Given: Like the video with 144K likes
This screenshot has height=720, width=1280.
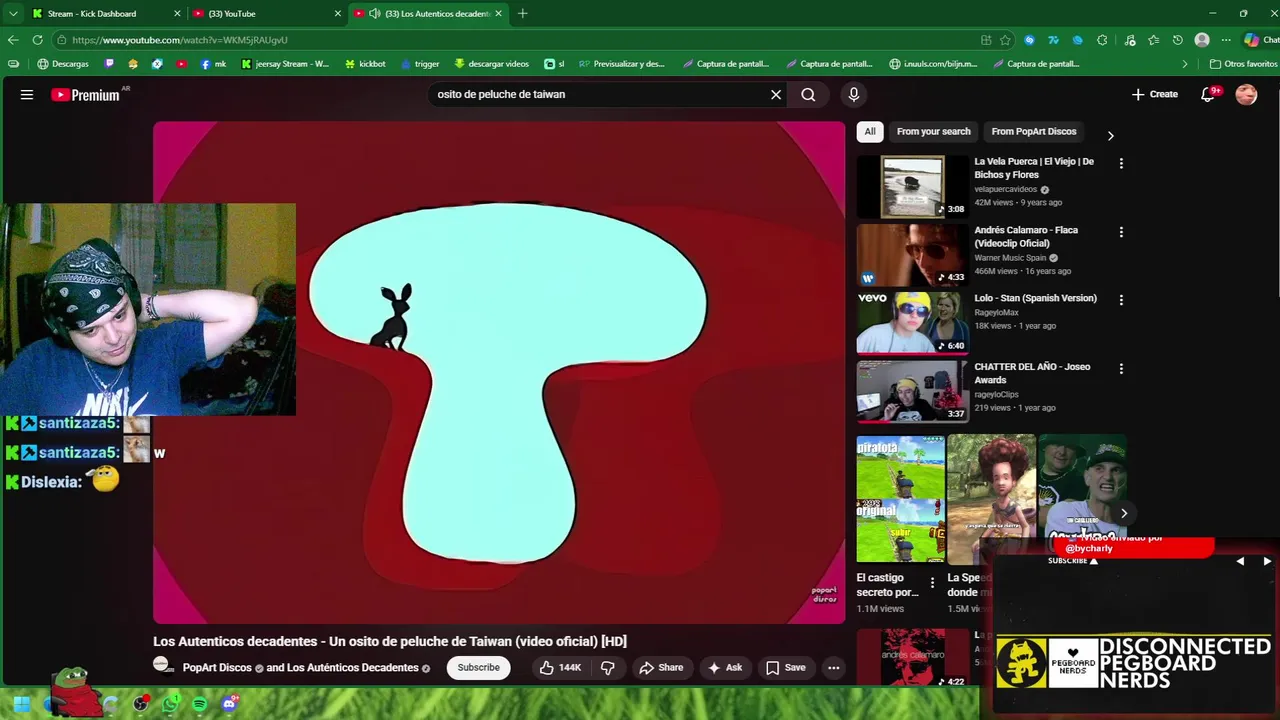Looking at the screenshot, I should point(560,668).
